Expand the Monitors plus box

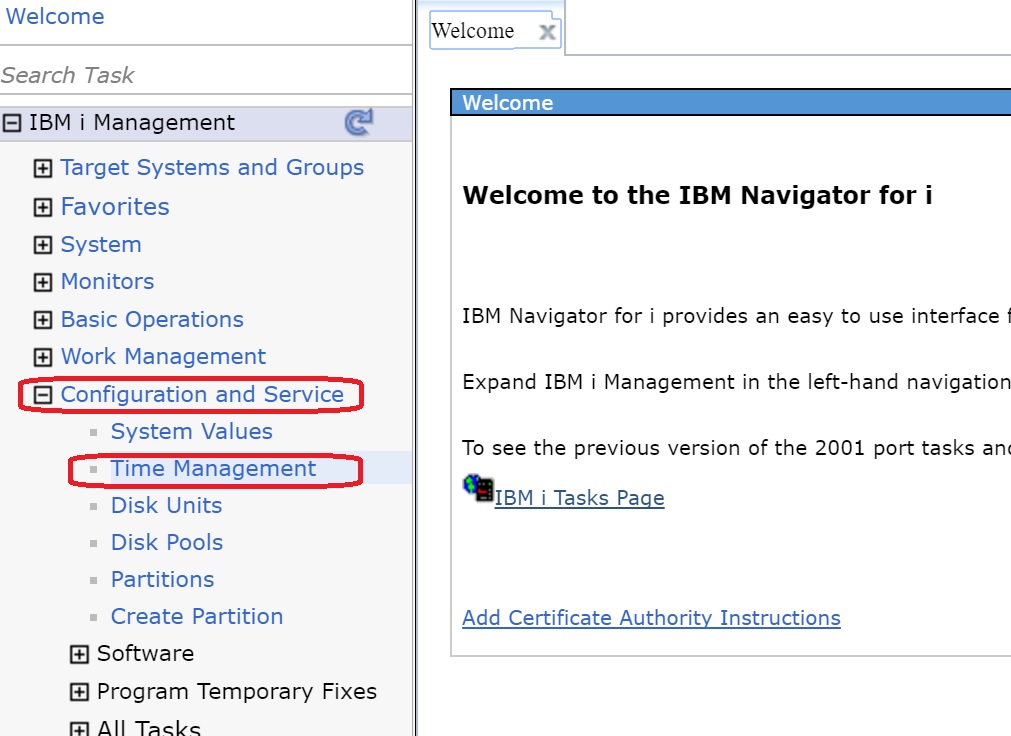(43, 282)
